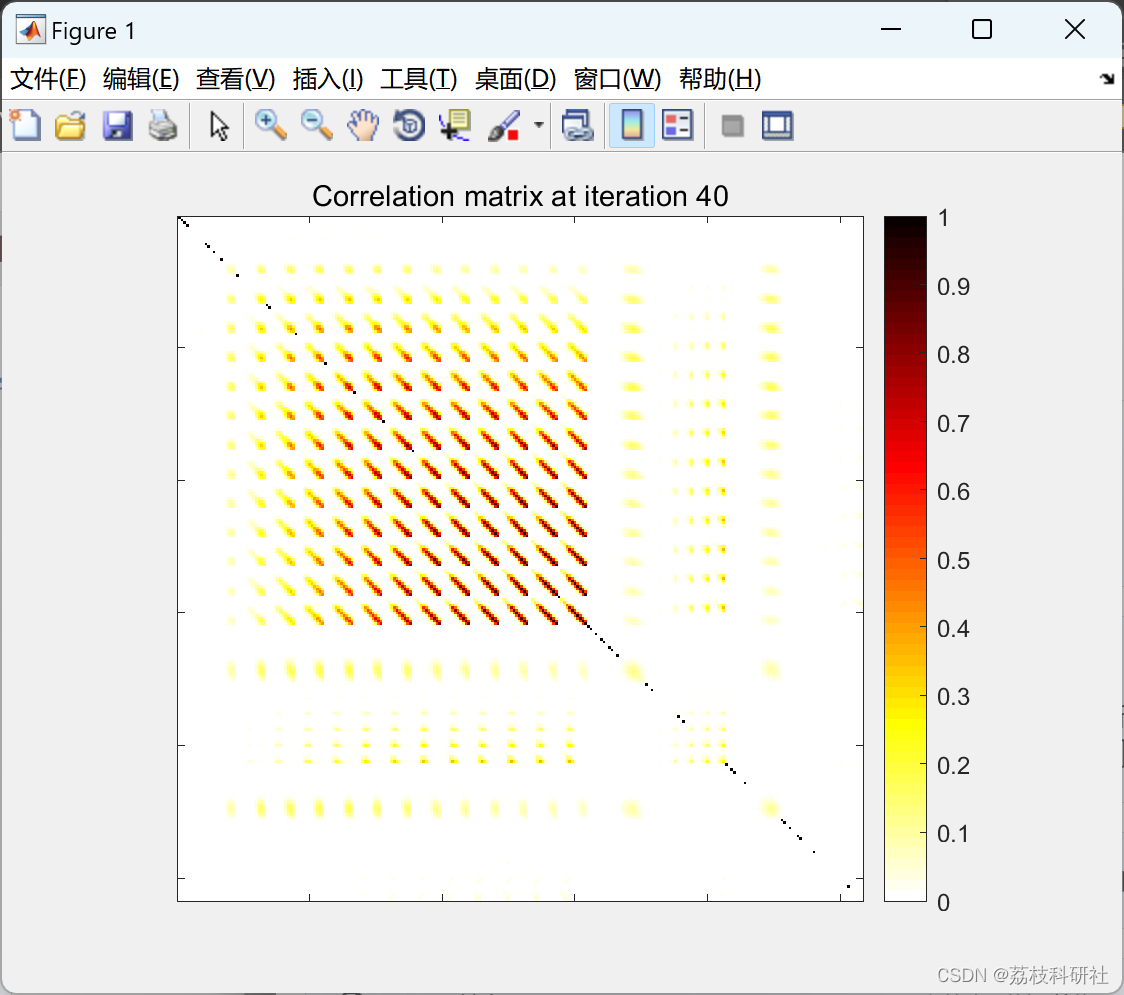This screenshot has height=995, width=1124.
Task: Select the Brush data tool
Action: tap(504, 125)
